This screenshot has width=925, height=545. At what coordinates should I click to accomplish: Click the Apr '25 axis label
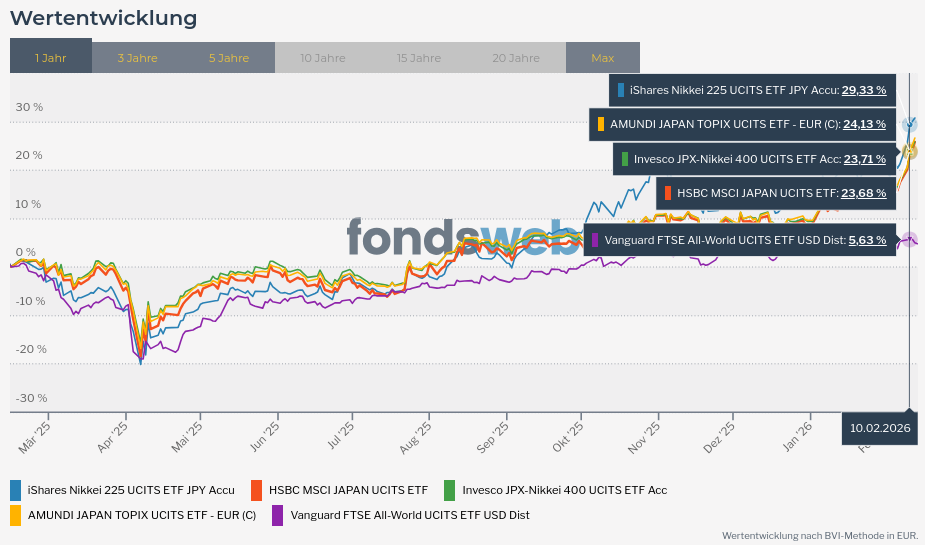(112, 437)
